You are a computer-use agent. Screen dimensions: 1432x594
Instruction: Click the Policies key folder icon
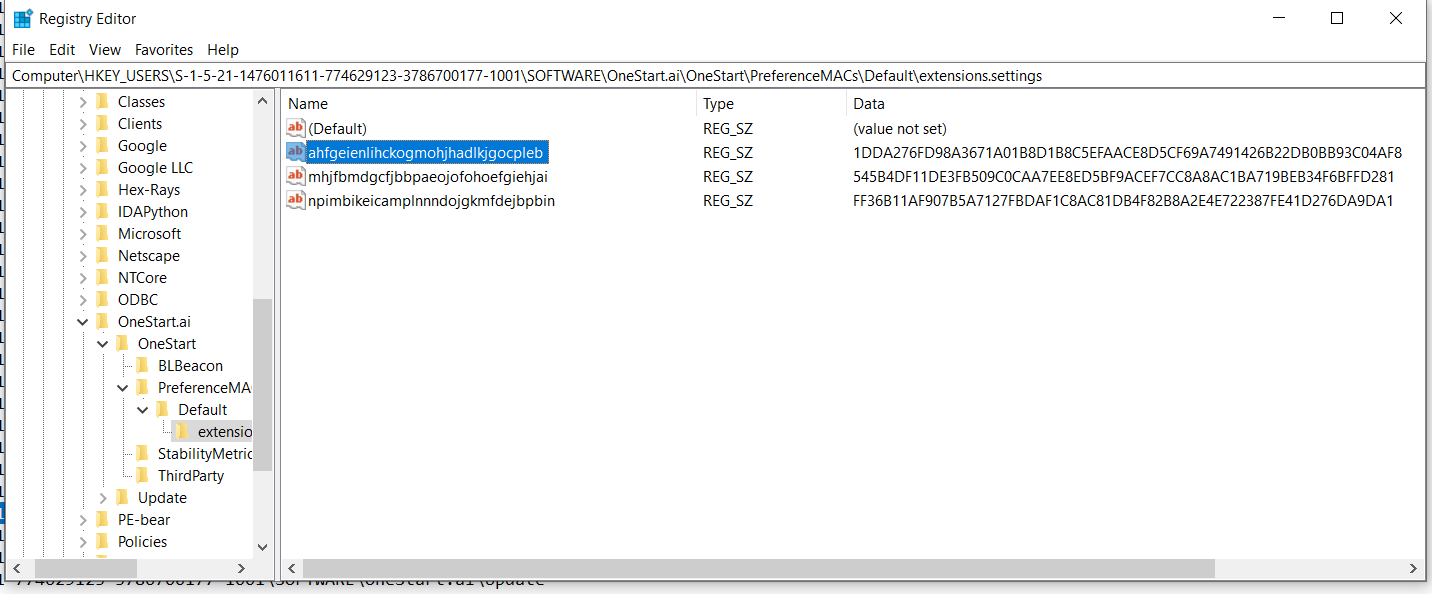coord(102,541)
